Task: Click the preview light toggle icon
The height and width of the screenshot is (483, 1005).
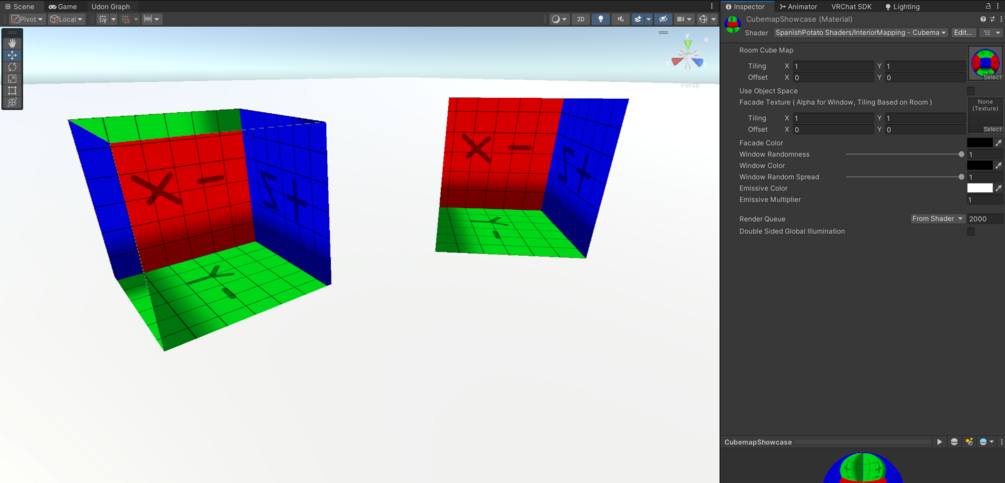Action: coord(969,442)
